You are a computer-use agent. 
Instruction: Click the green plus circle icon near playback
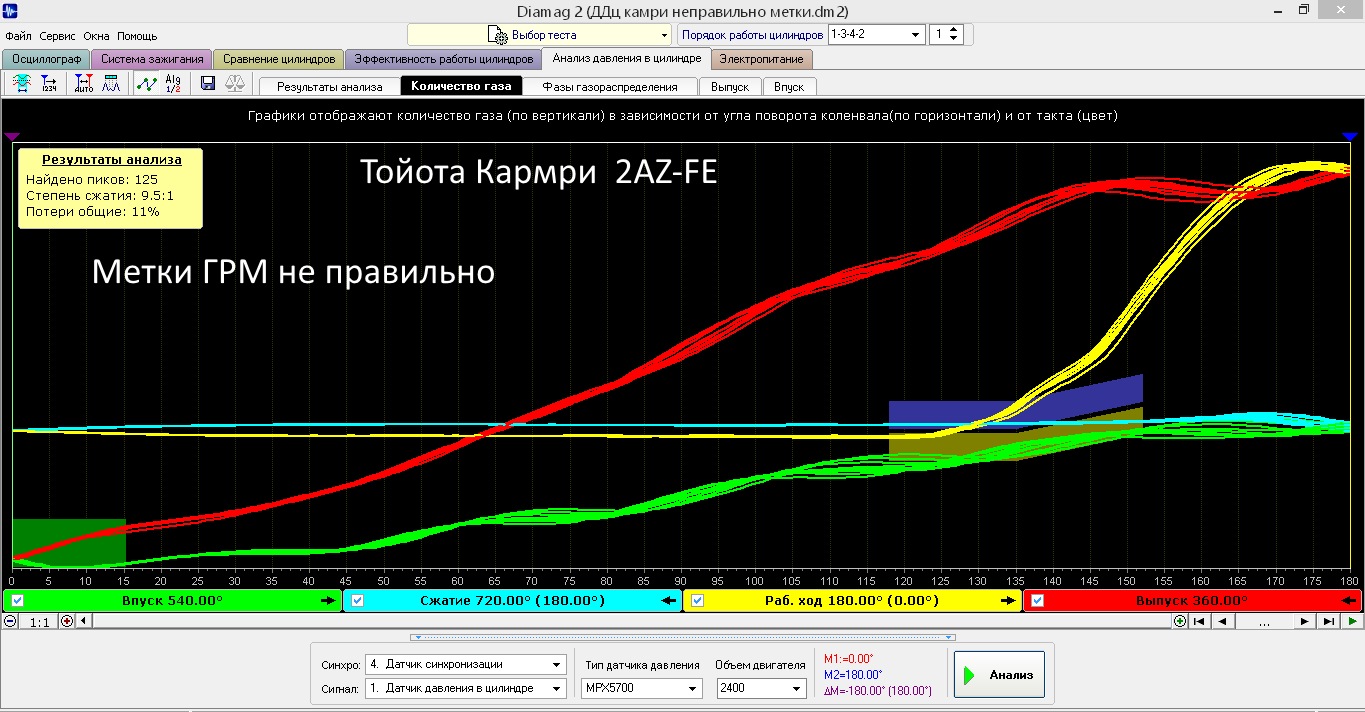(x=1180, y=621)
